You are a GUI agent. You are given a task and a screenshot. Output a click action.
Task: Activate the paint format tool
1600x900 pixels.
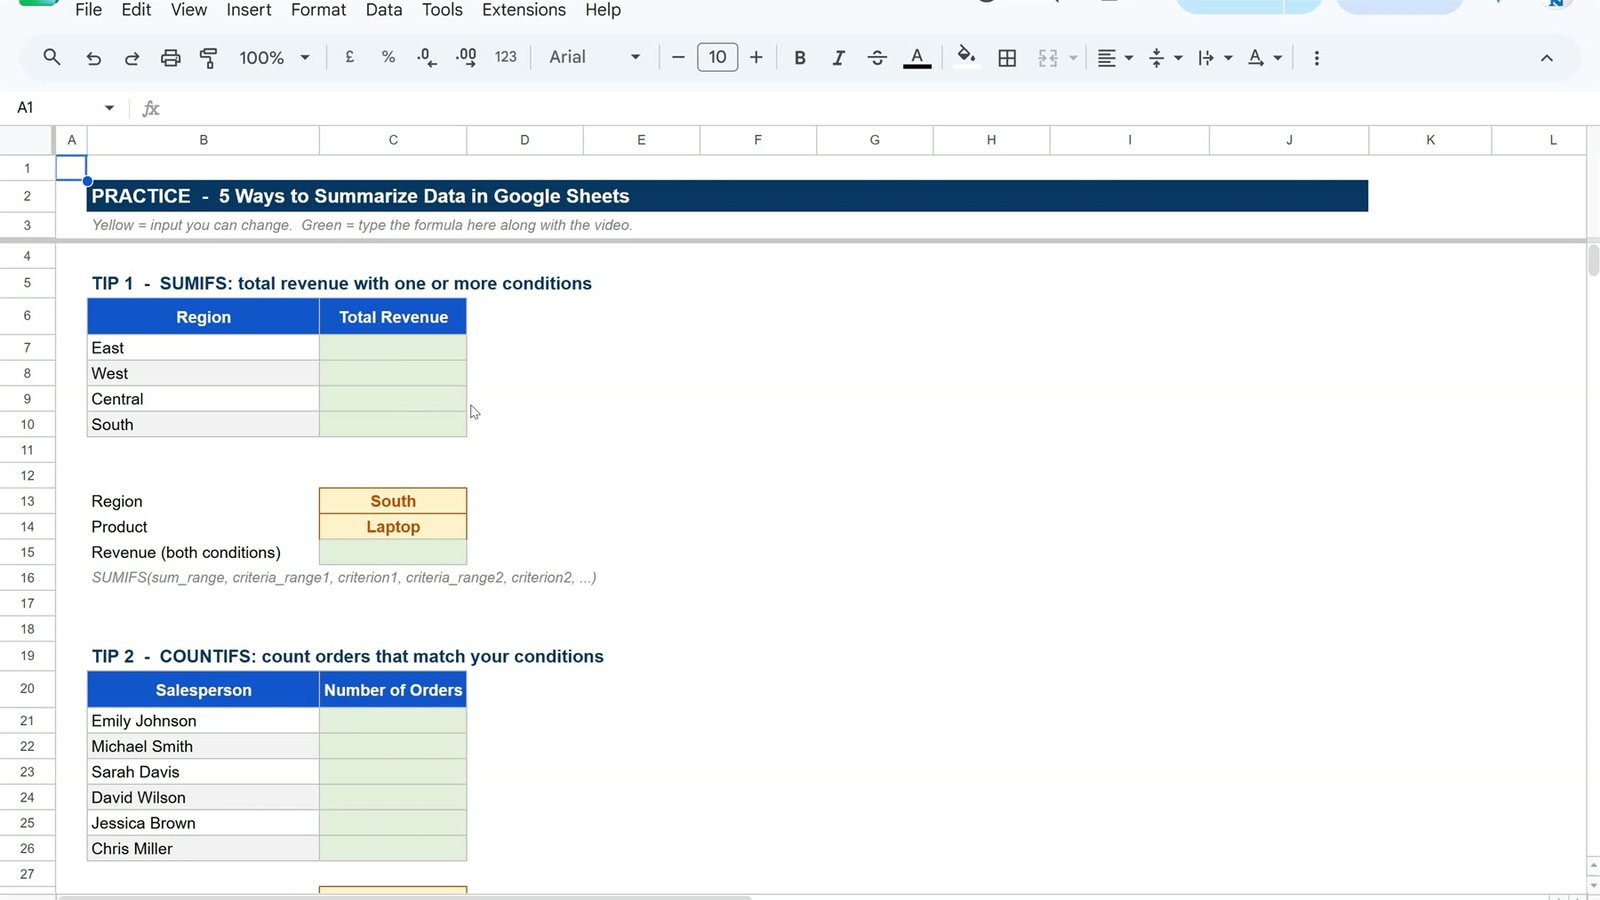point(209,58)
